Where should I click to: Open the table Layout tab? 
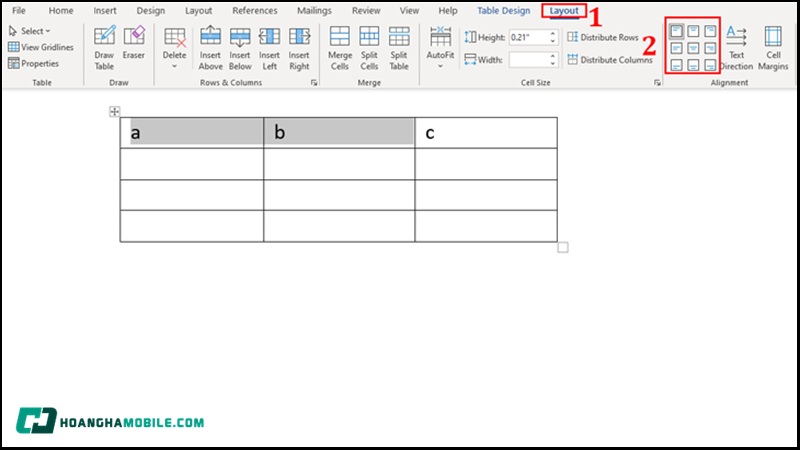[x=564, y=10]
